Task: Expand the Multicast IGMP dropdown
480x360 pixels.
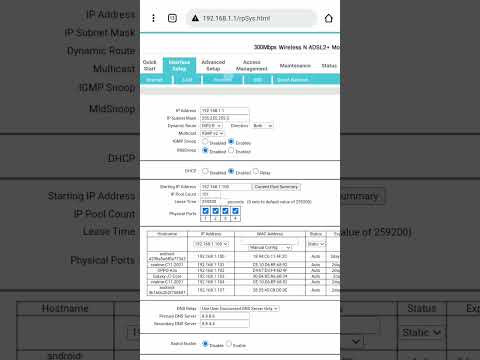Action: click(x=212, y=133)
